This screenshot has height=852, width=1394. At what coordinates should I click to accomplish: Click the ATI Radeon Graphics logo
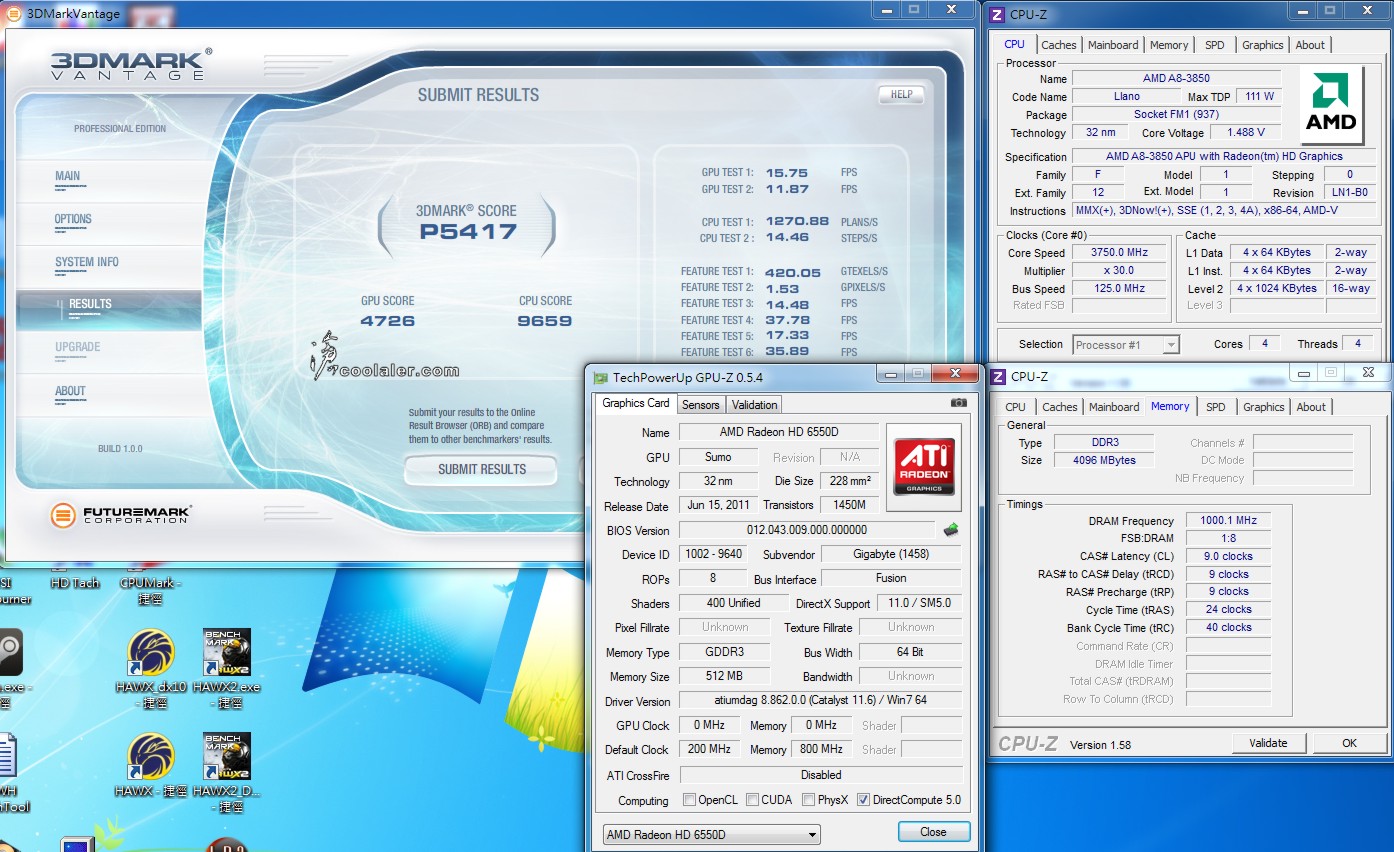[923, 466]
